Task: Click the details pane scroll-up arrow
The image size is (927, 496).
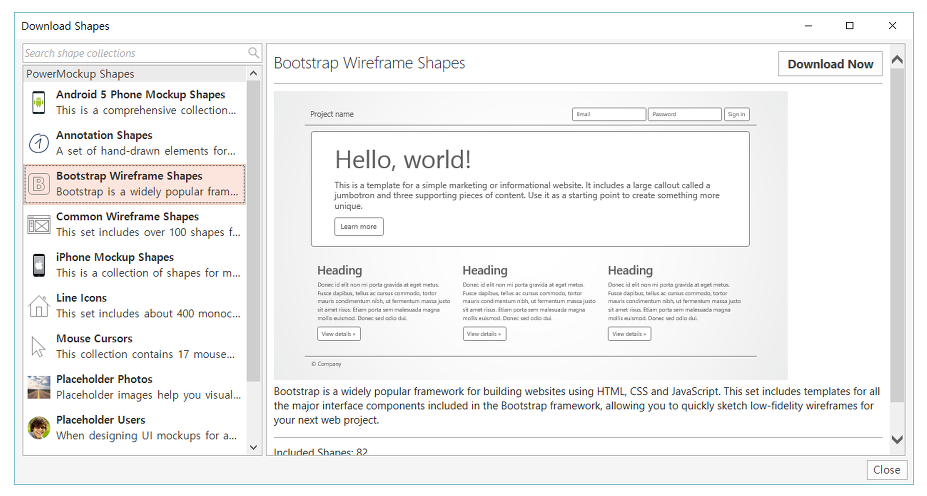Action: [x=897, y=60]
